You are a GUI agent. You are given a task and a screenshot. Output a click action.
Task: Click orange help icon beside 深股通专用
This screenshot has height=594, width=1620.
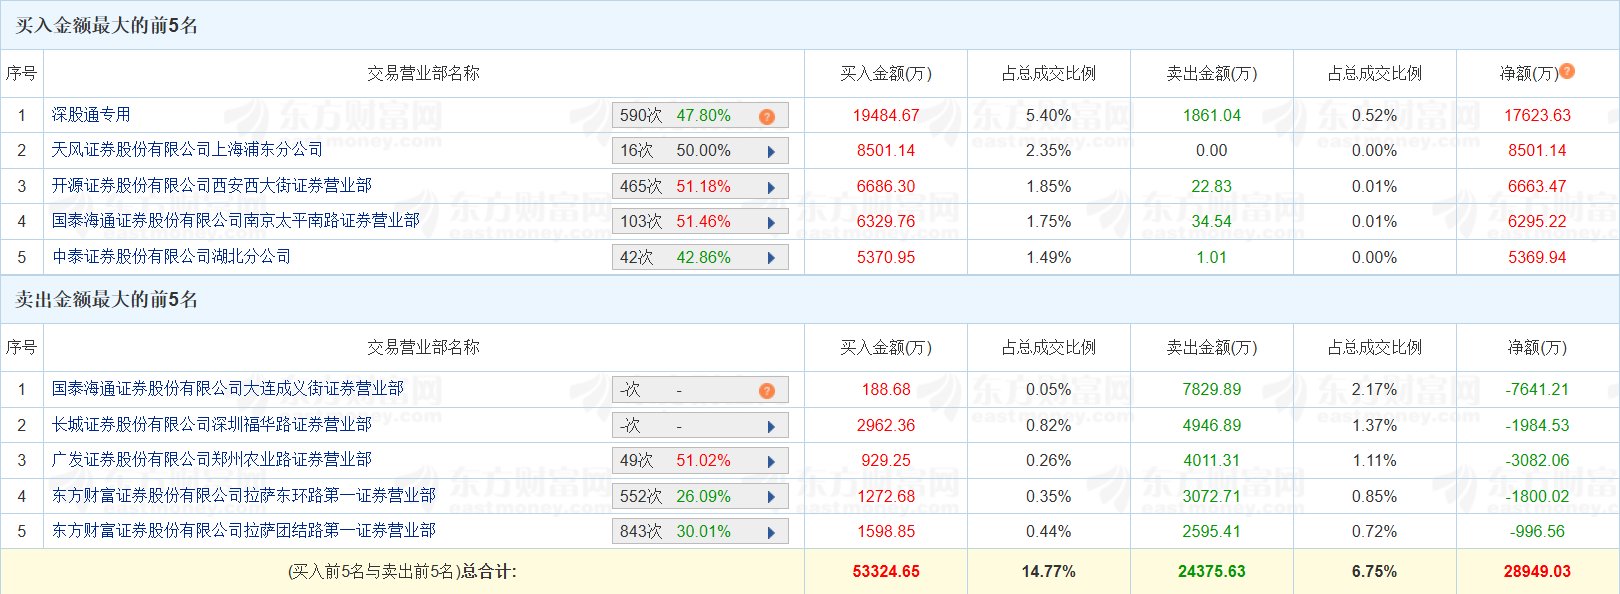(x=767, y=116)
